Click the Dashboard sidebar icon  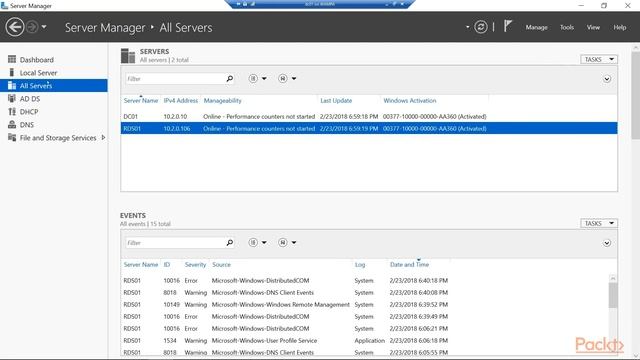click(12, 59)
